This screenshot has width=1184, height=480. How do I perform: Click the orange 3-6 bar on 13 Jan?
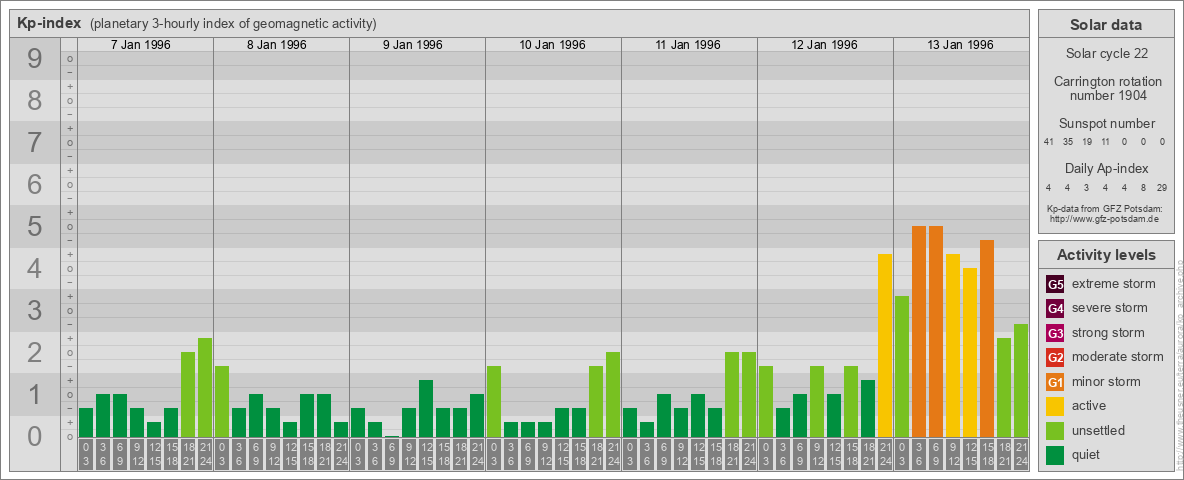919,331
